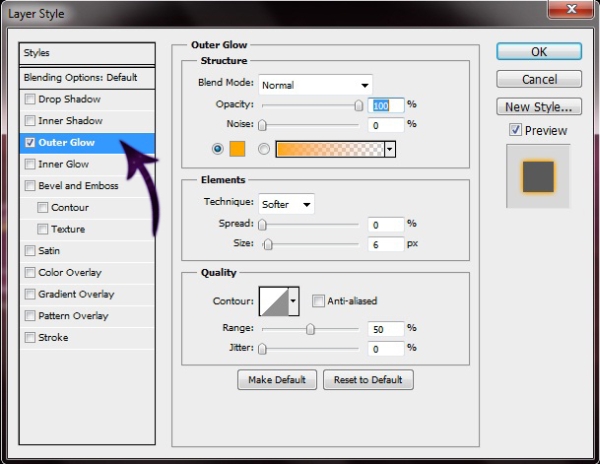
Task: Open the gradient picker dropdown arrow
Action: click(x=389, y=149)
